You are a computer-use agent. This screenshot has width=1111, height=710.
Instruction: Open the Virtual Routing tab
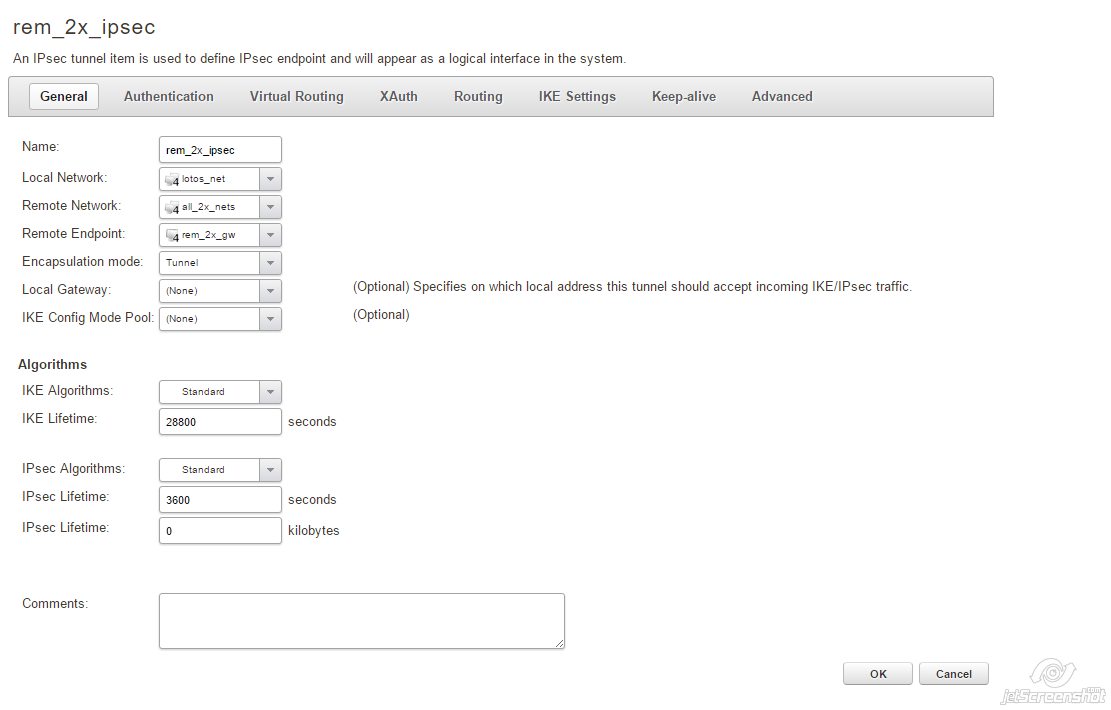point(296,96)
